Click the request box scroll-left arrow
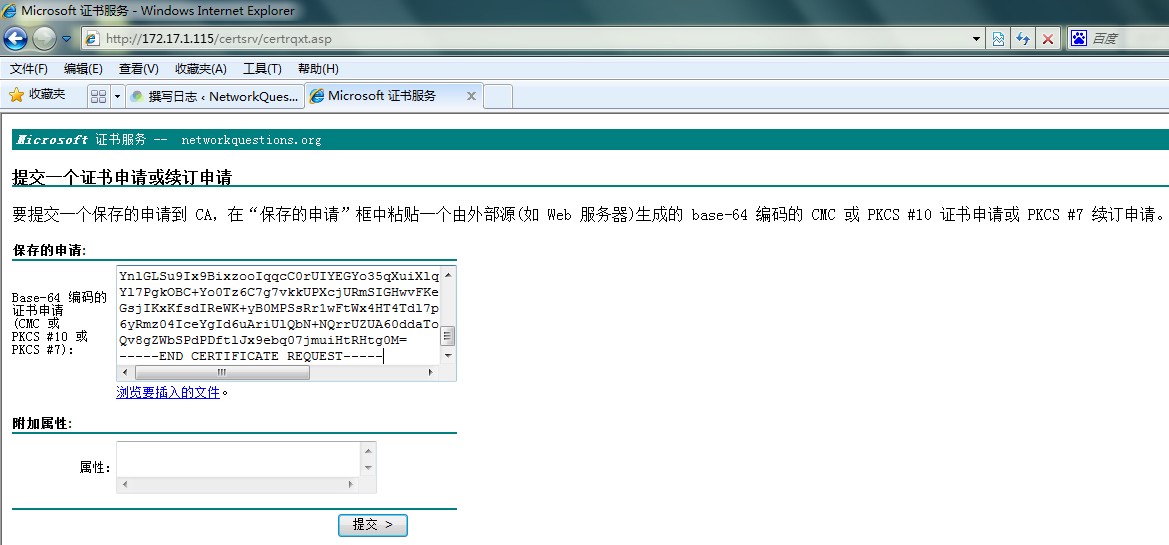This screenshot has width=1169, height=545. [x=125, y=372]
